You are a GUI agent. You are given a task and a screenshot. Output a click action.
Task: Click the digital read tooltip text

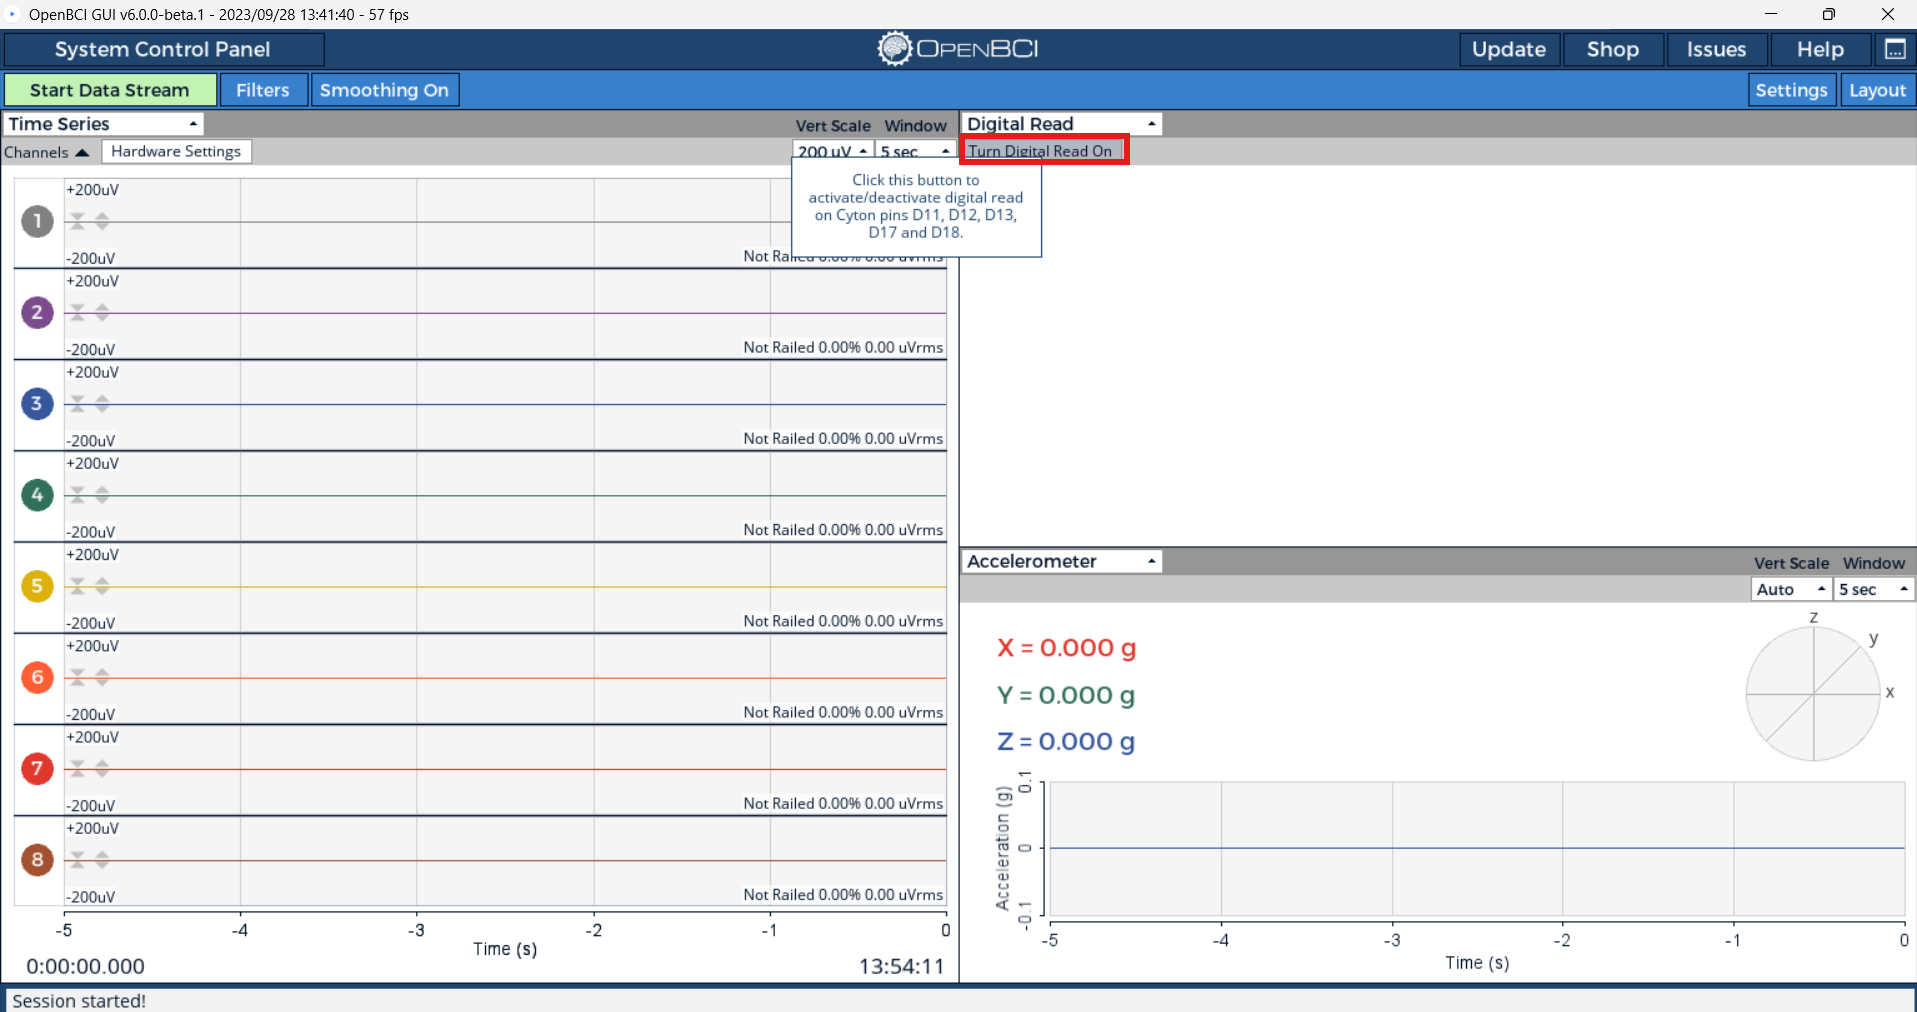coord(916,206)
